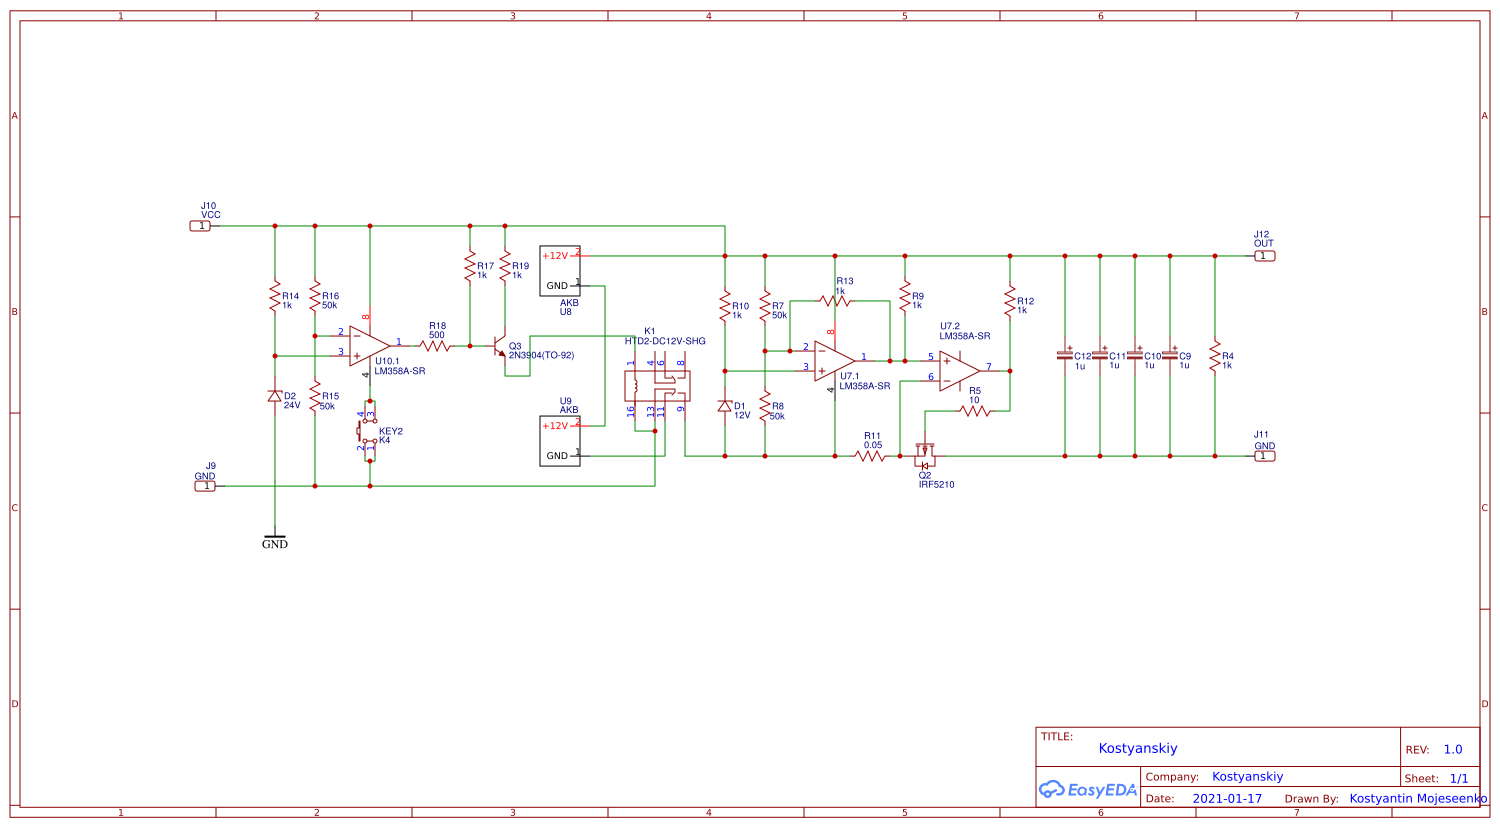Image resolution: width=1500 pixels, height=828 pixels.
Task: Select the U10.1 LM358A op-amp symbol
Action: click(x=369, y=346)
